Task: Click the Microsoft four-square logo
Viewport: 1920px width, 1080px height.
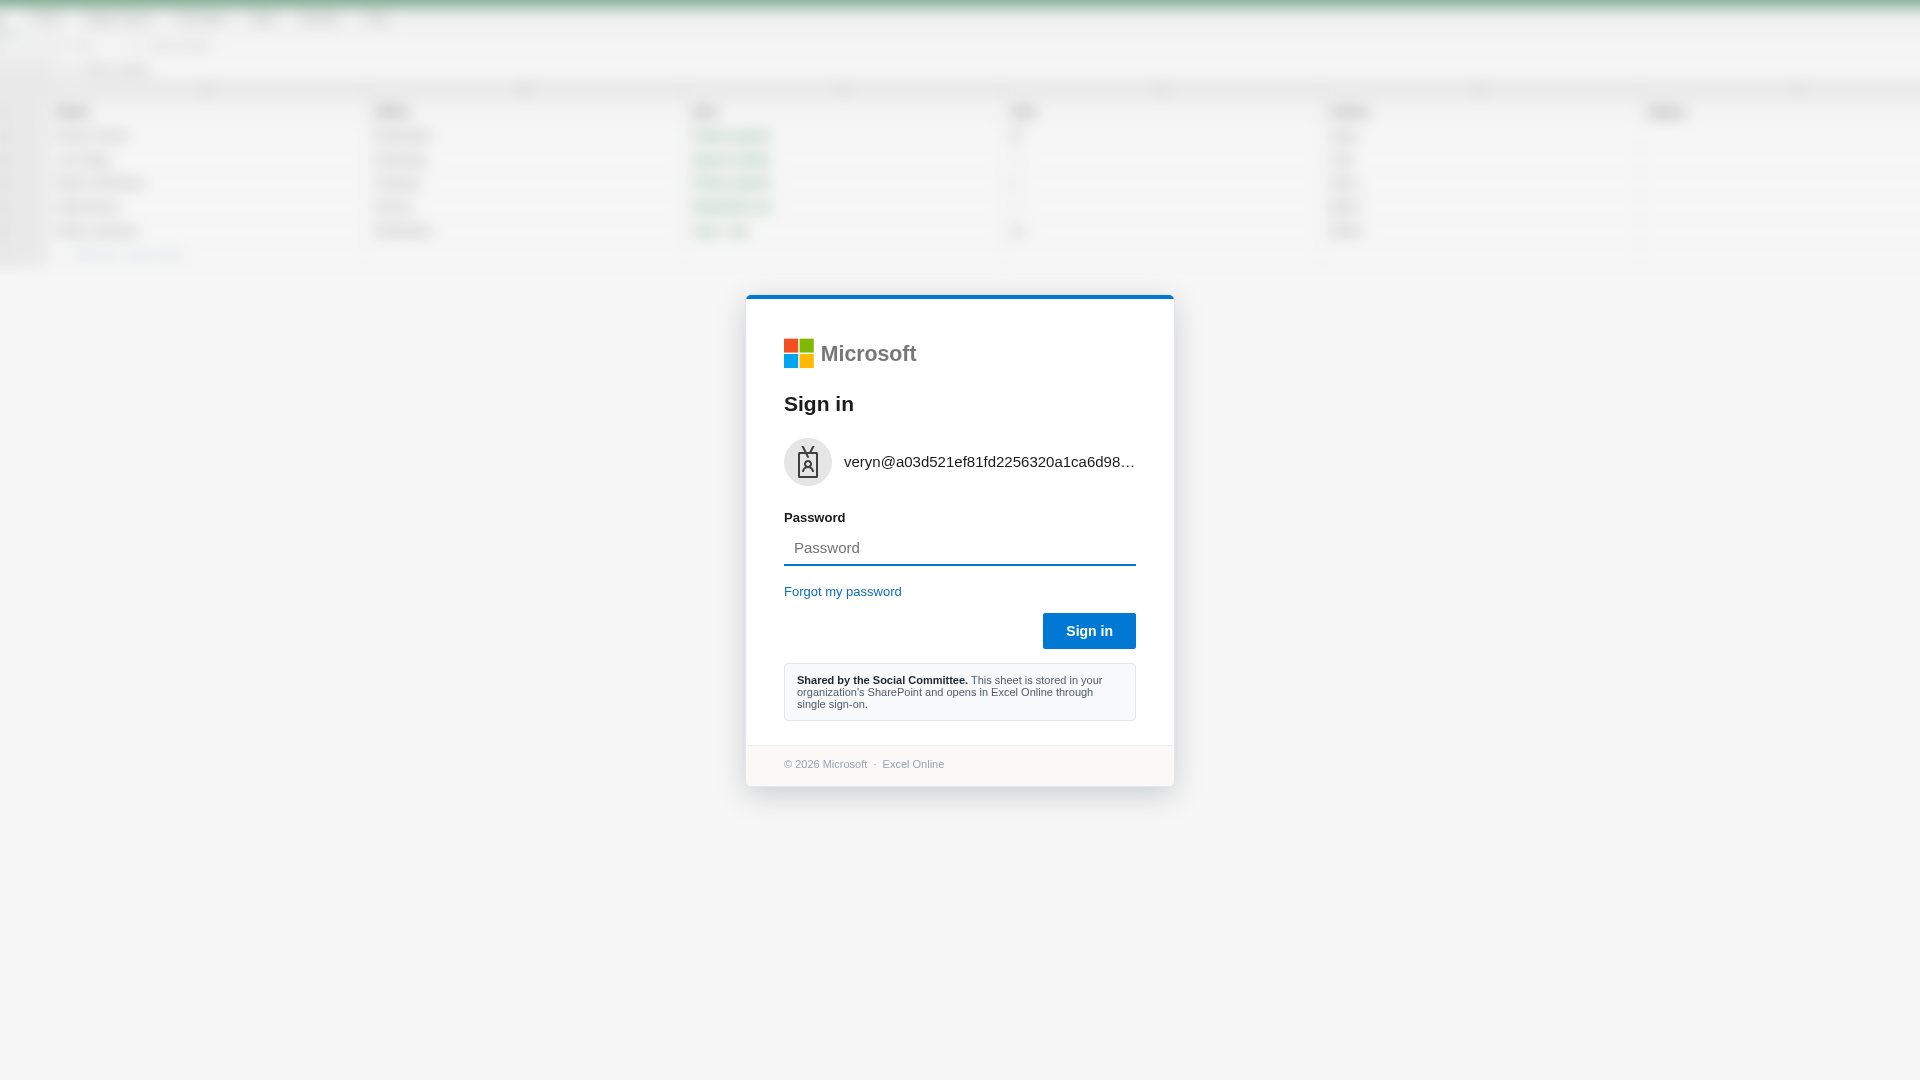Action: pyautogui.click(x=798, y=353)
